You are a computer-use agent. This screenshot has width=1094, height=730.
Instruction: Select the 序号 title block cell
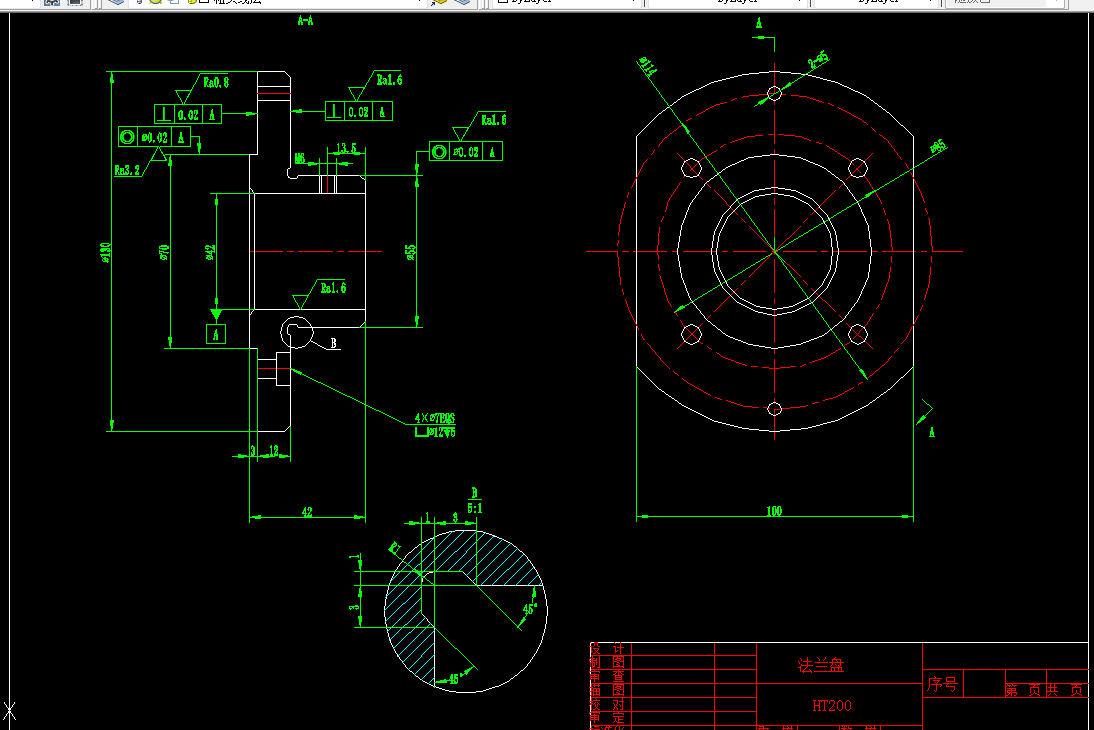coord(942,684)
